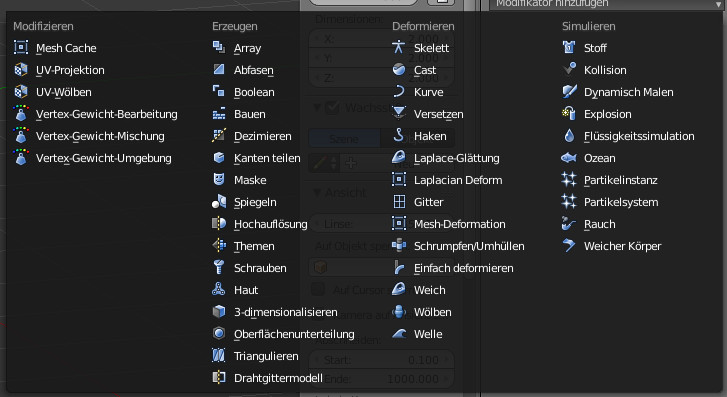Click the UV-Wölben icon
The height and width of the screenshot is (397, 727).
21,91
